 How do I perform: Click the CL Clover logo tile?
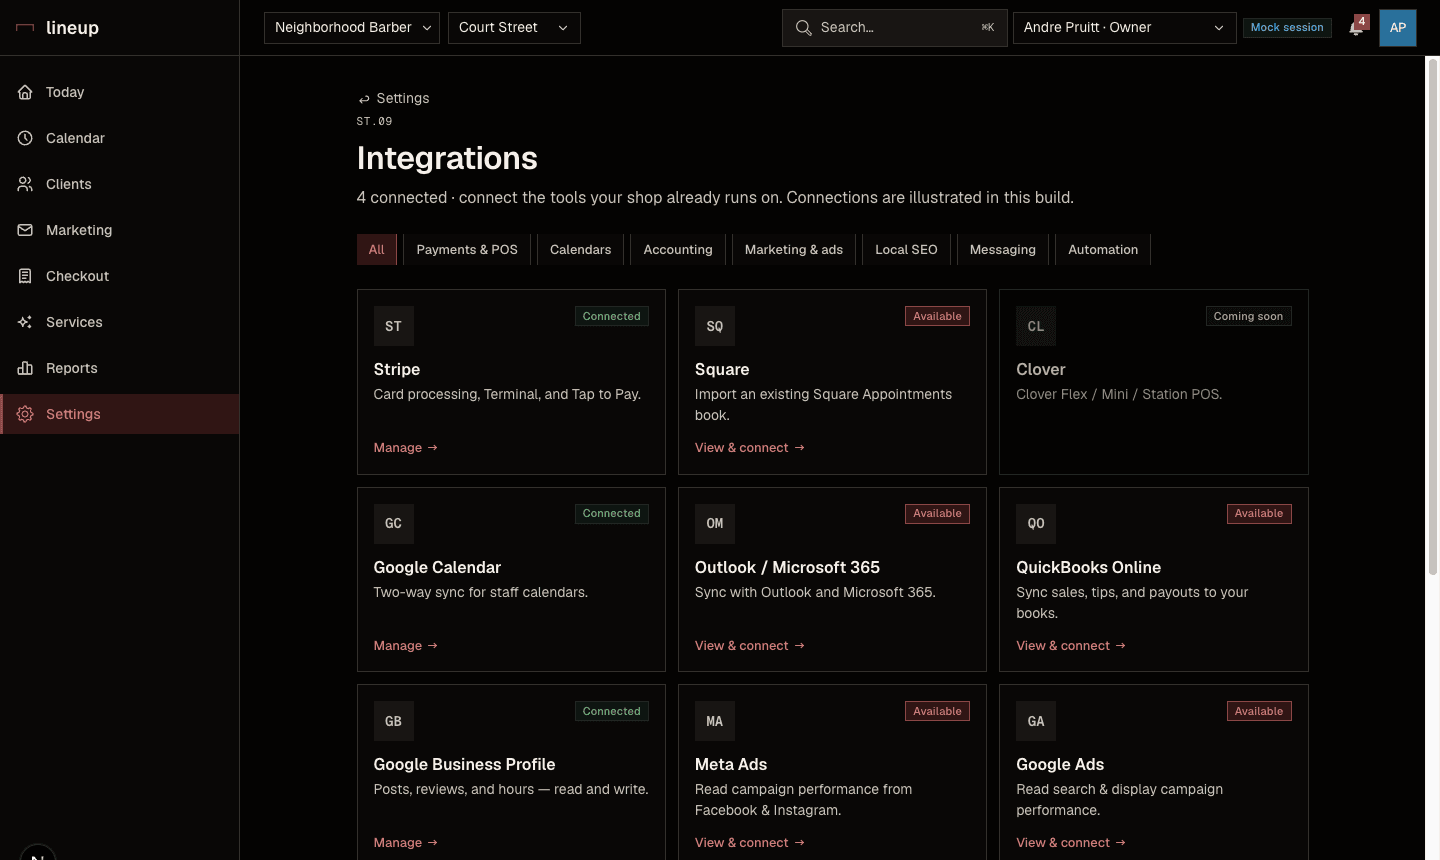tap(1036, 326)
